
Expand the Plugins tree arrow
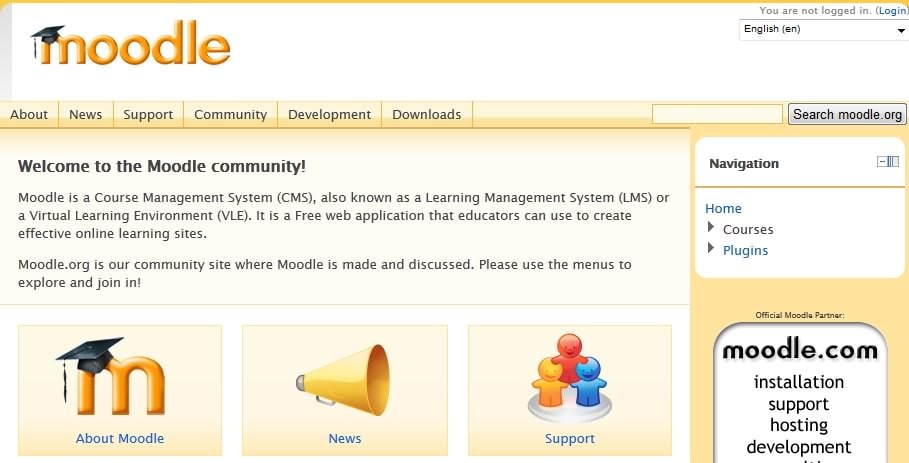[711, 248]
